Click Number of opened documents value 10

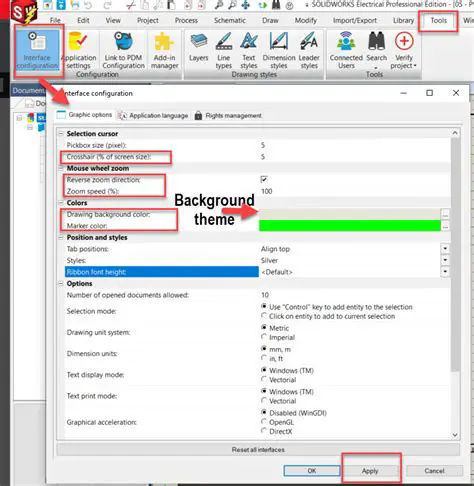point(265,295)
